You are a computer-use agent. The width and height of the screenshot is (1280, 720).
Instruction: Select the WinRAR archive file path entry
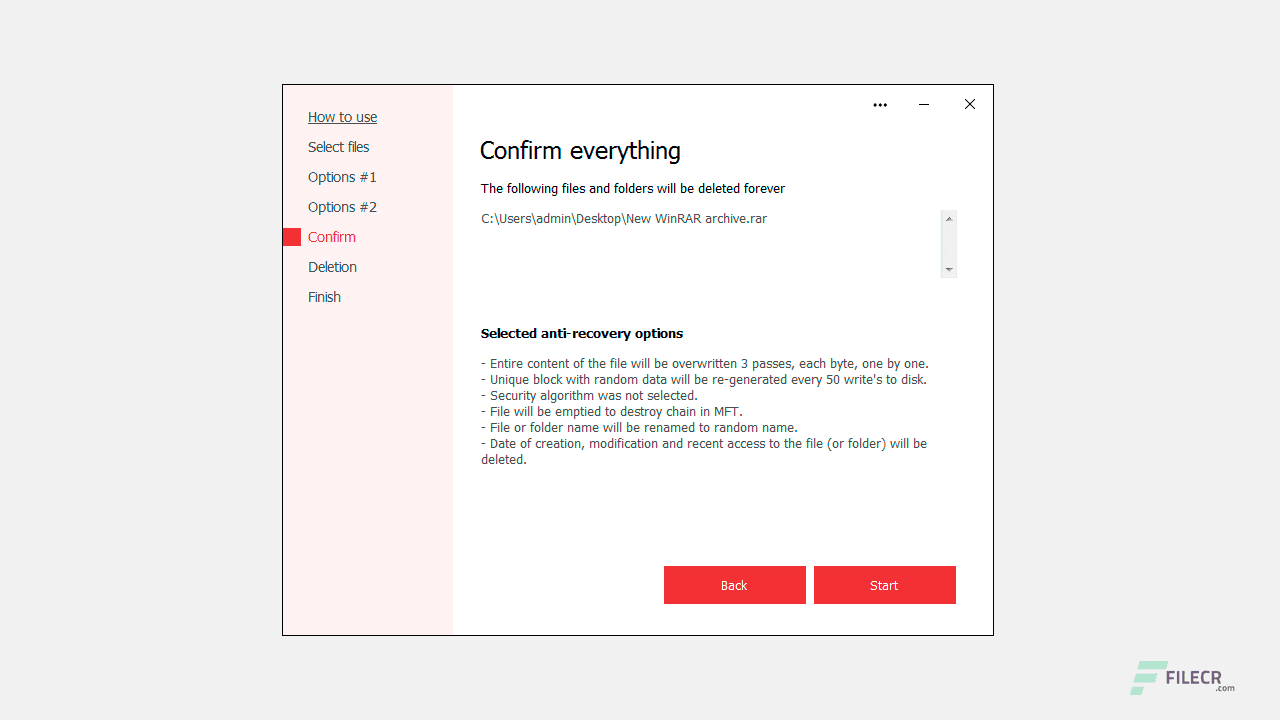pos(624,218)
